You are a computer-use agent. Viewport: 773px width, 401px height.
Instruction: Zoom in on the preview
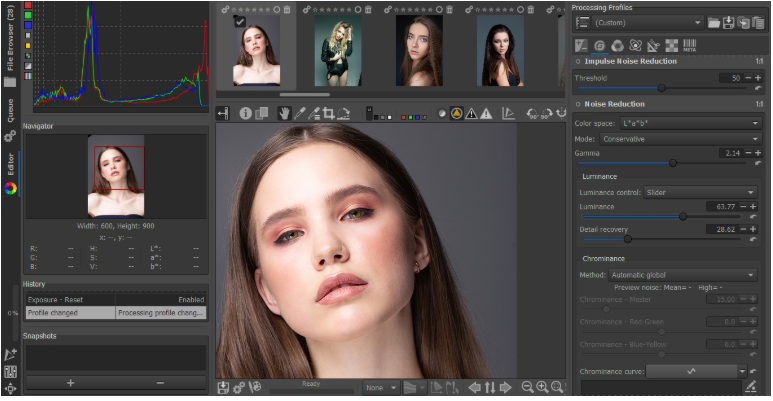pyautogui.click(x=542, y=387)
